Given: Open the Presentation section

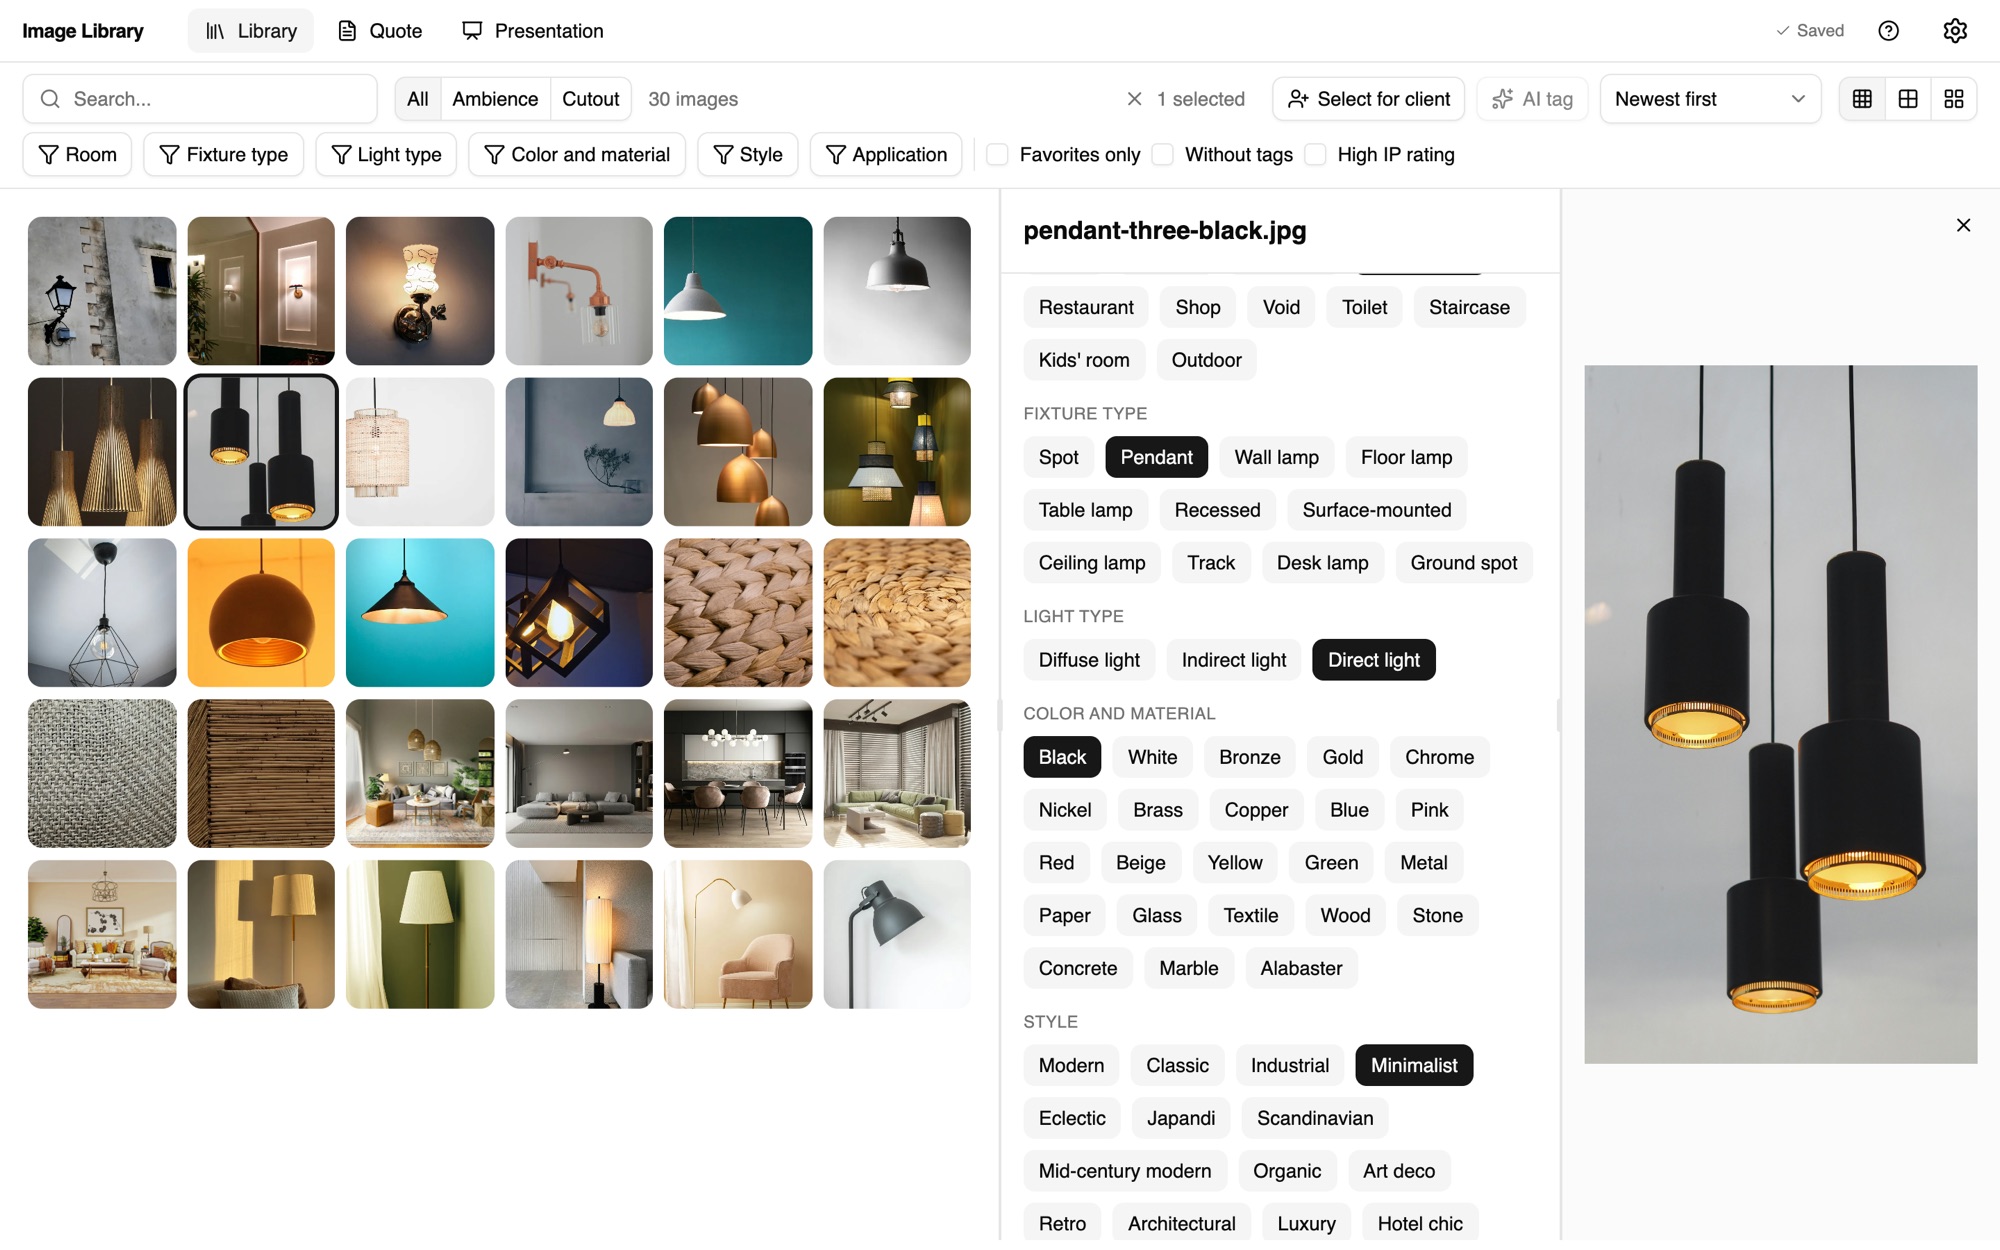Looking at the screenshot, I should [533, 31].
